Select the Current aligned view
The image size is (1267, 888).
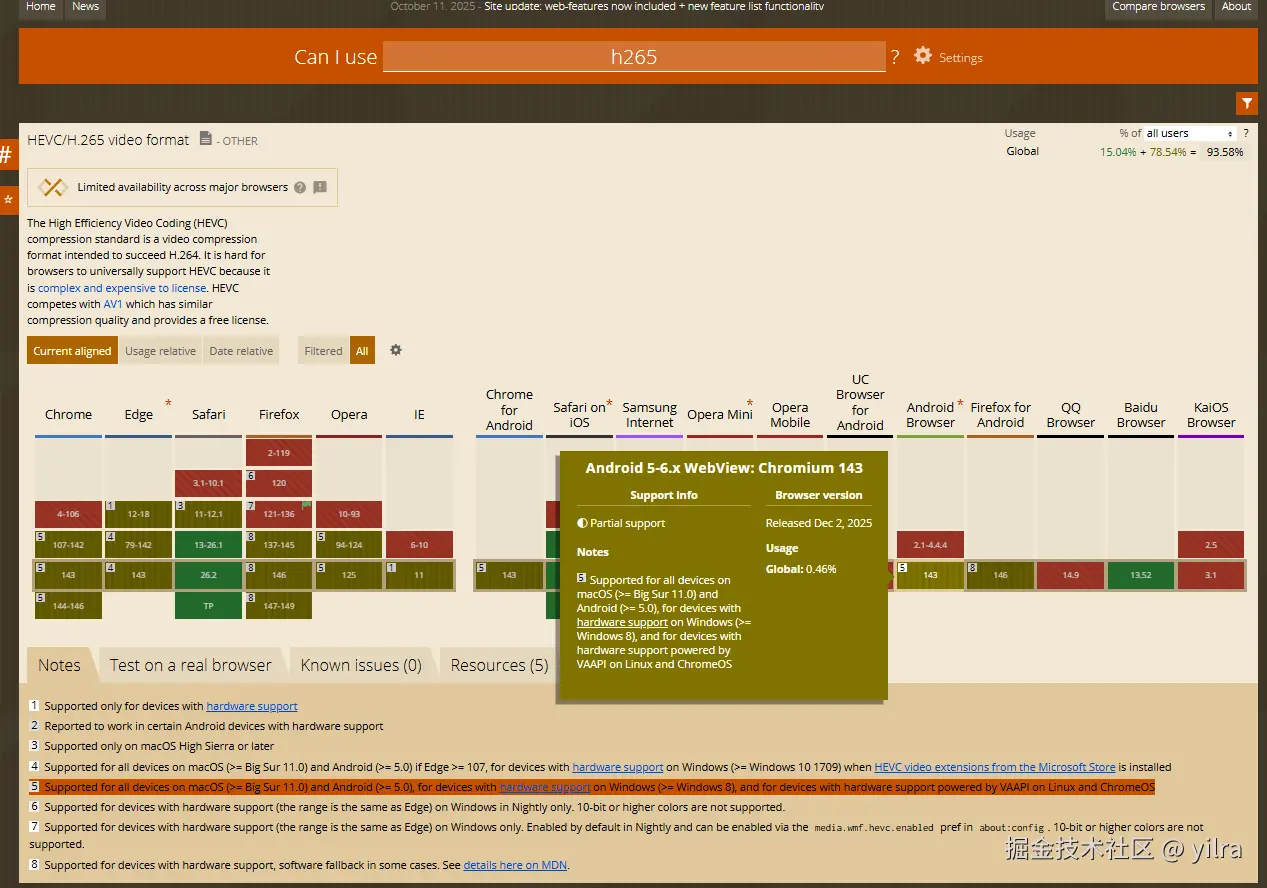[x=72, y=351]
